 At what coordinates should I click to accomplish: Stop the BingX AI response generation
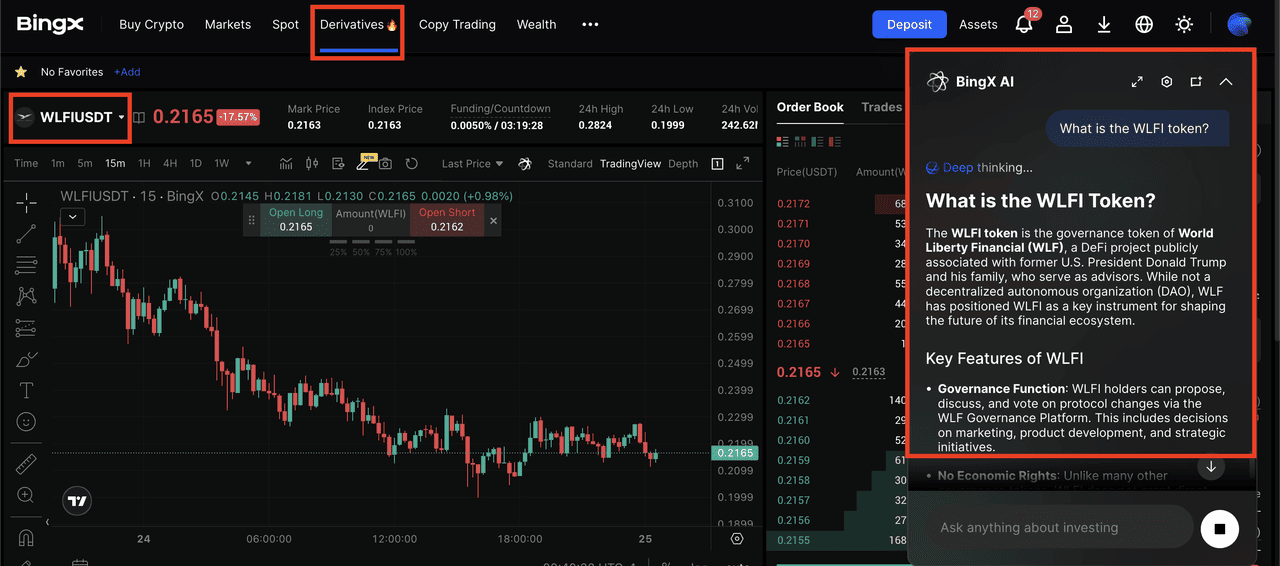(x=1219, y=527)
